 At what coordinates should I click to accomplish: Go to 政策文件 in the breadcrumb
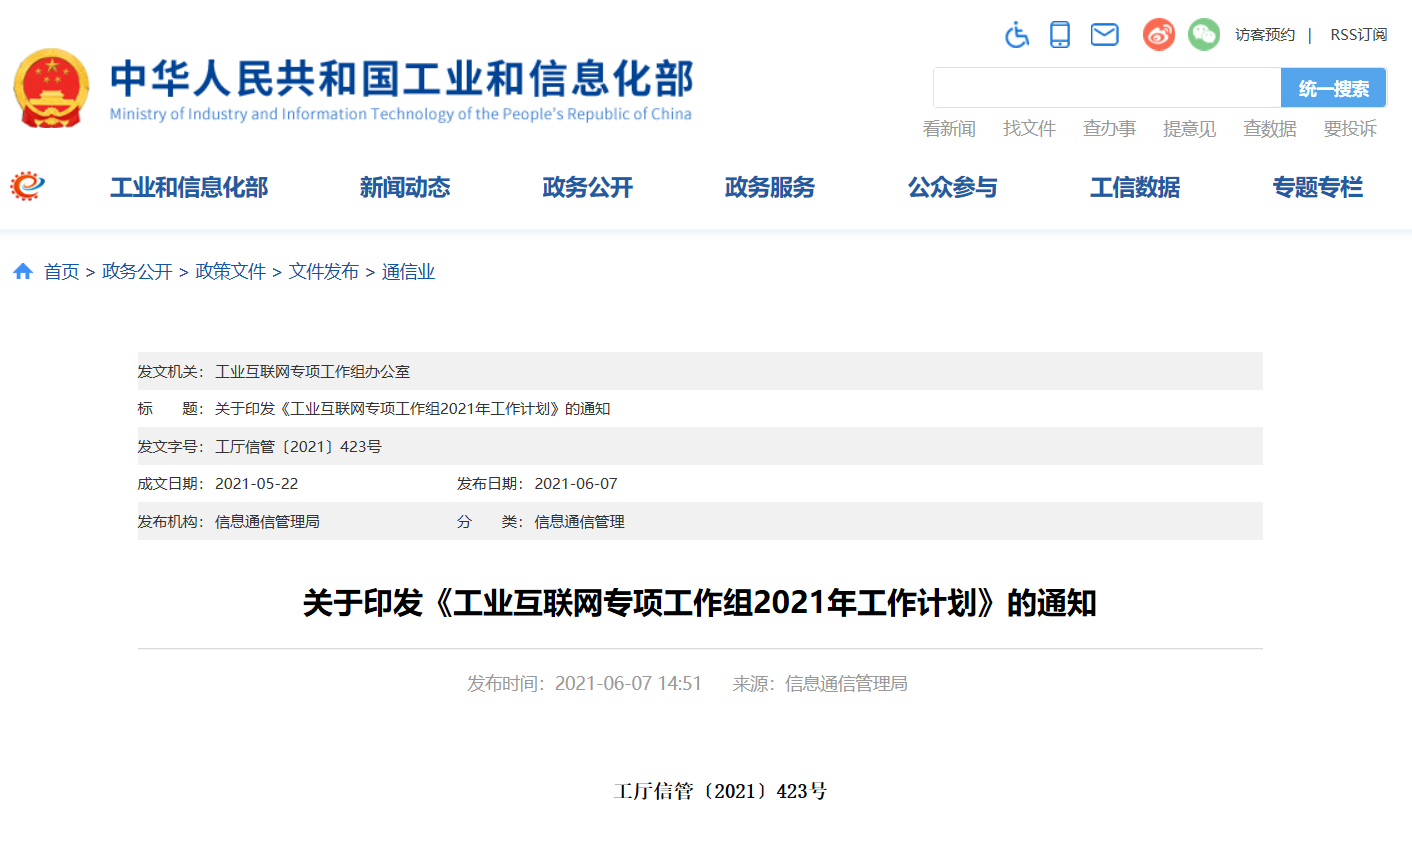(x=231, y=272)
